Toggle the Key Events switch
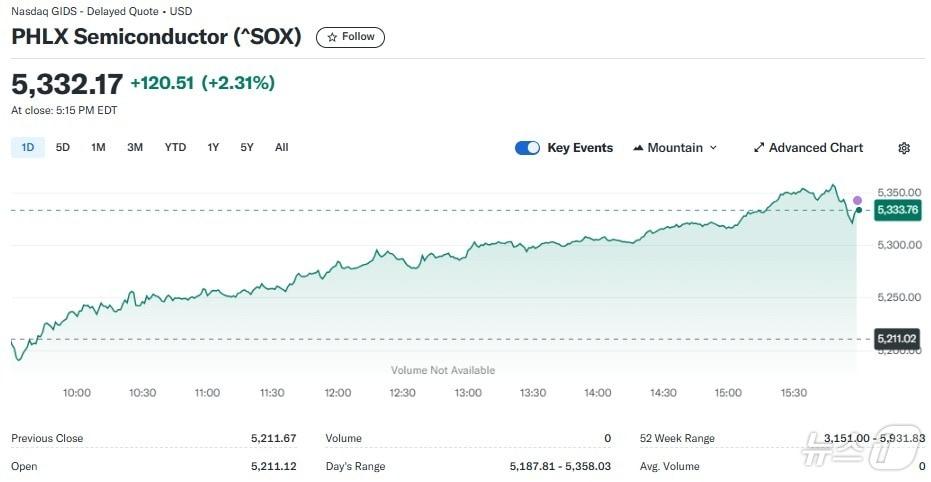The image size is (931, 482). click(527, 148)
